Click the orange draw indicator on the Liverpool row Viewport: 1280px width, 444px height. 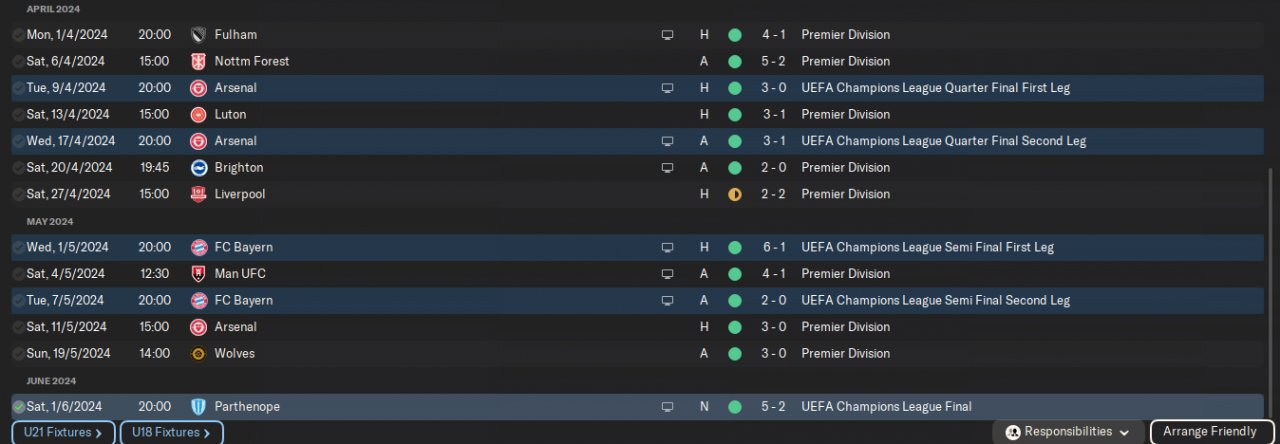[x=735, y=194]
